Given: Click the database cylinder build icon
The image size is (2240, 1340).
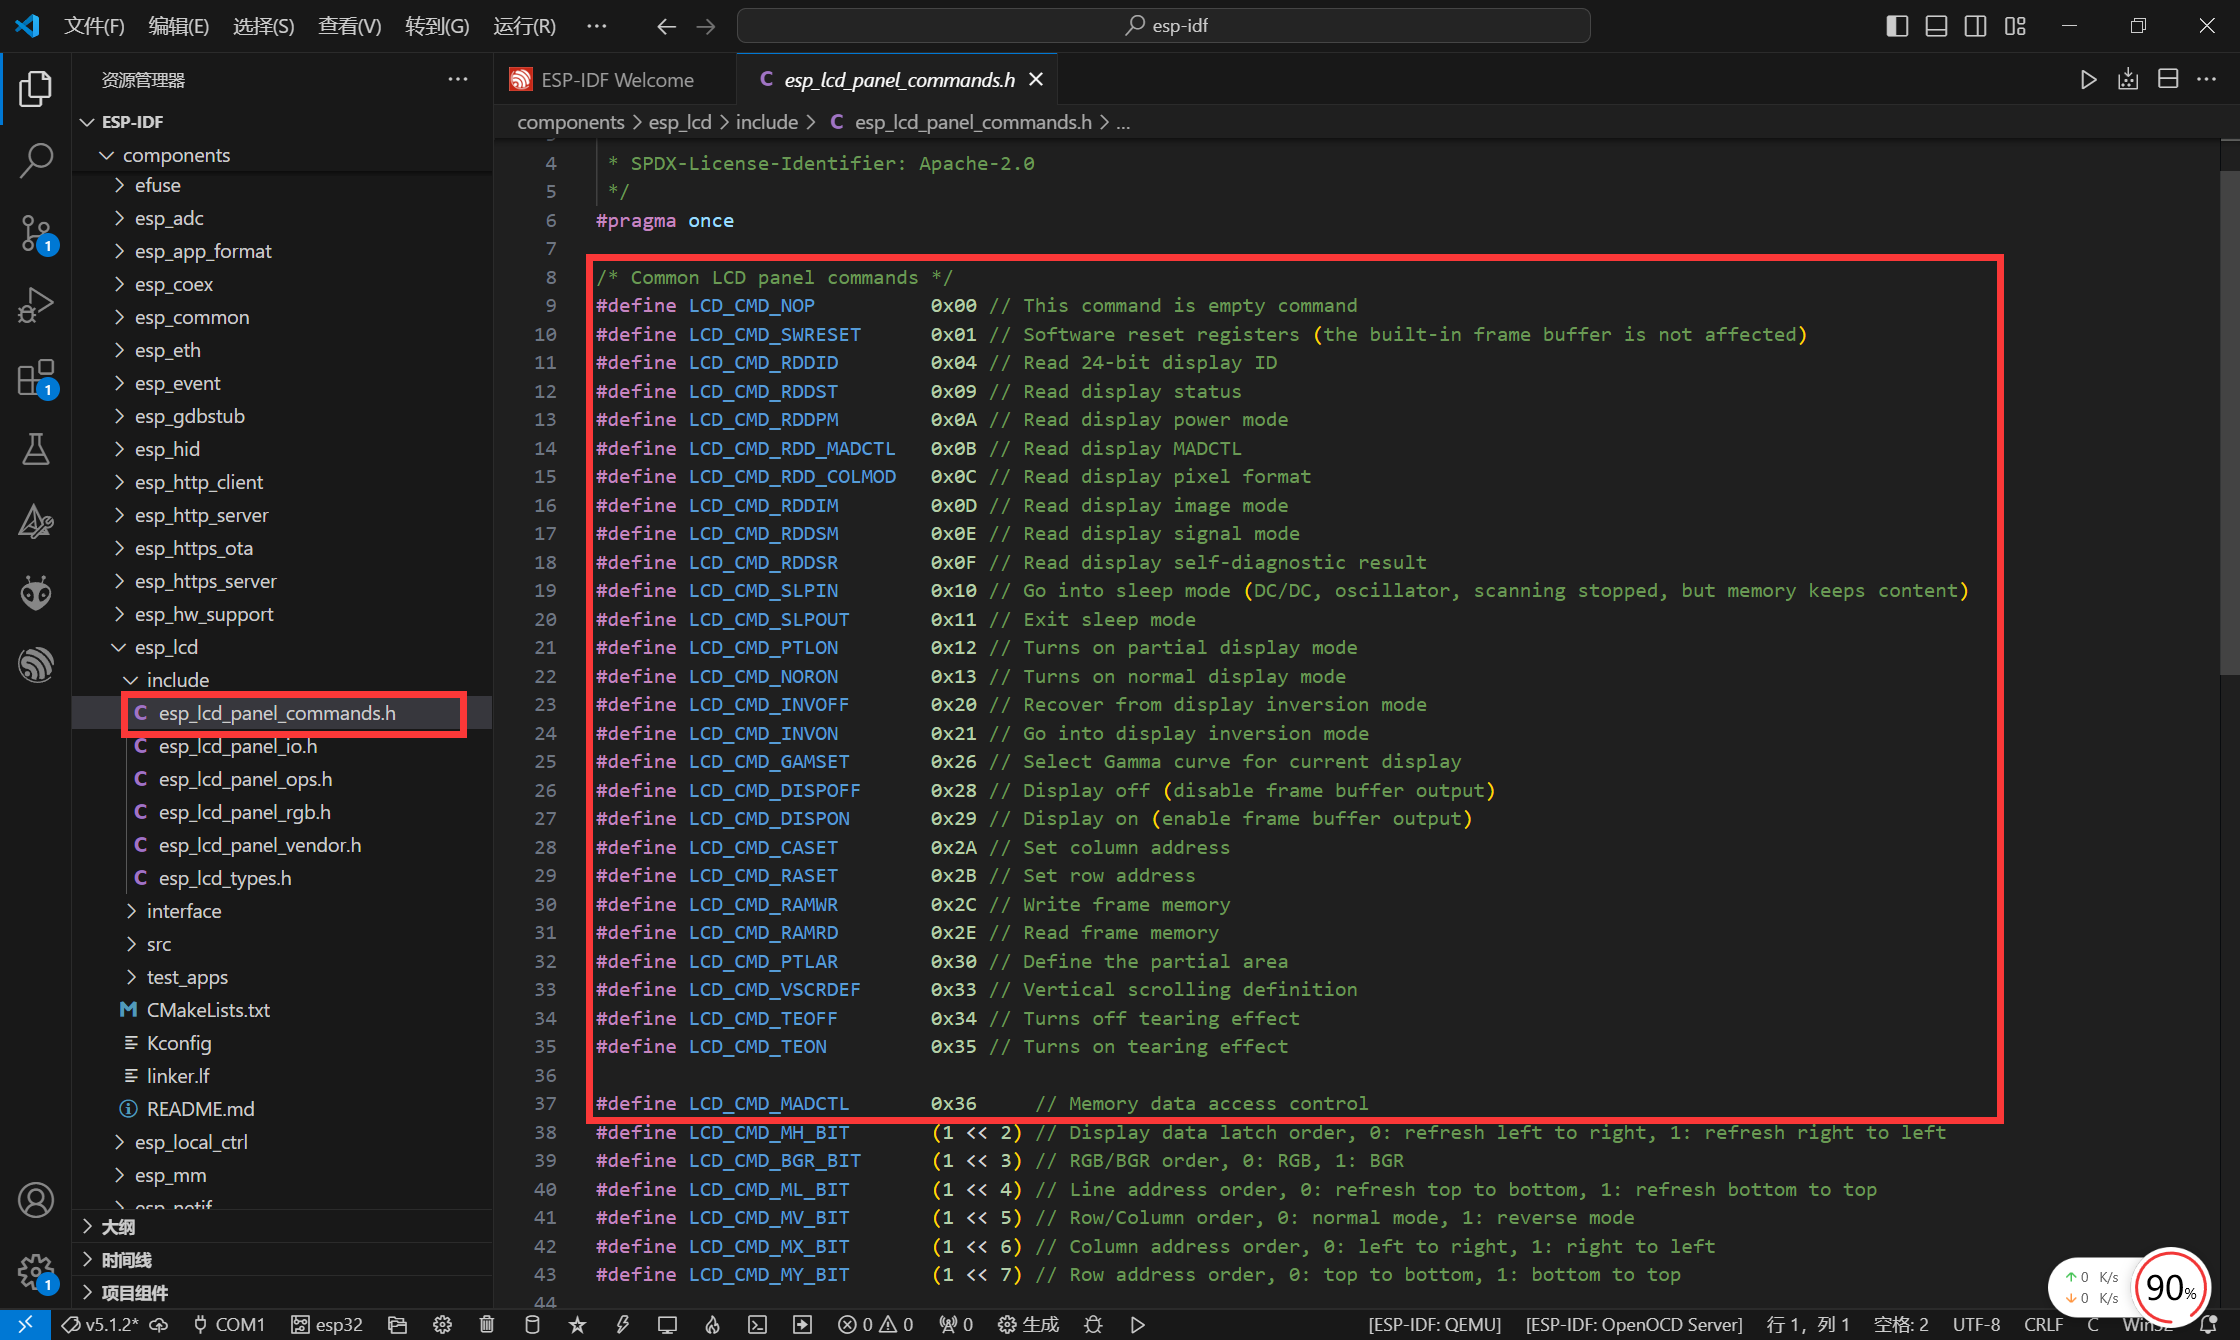Looking at the screenshot, I should point(532,1324).
